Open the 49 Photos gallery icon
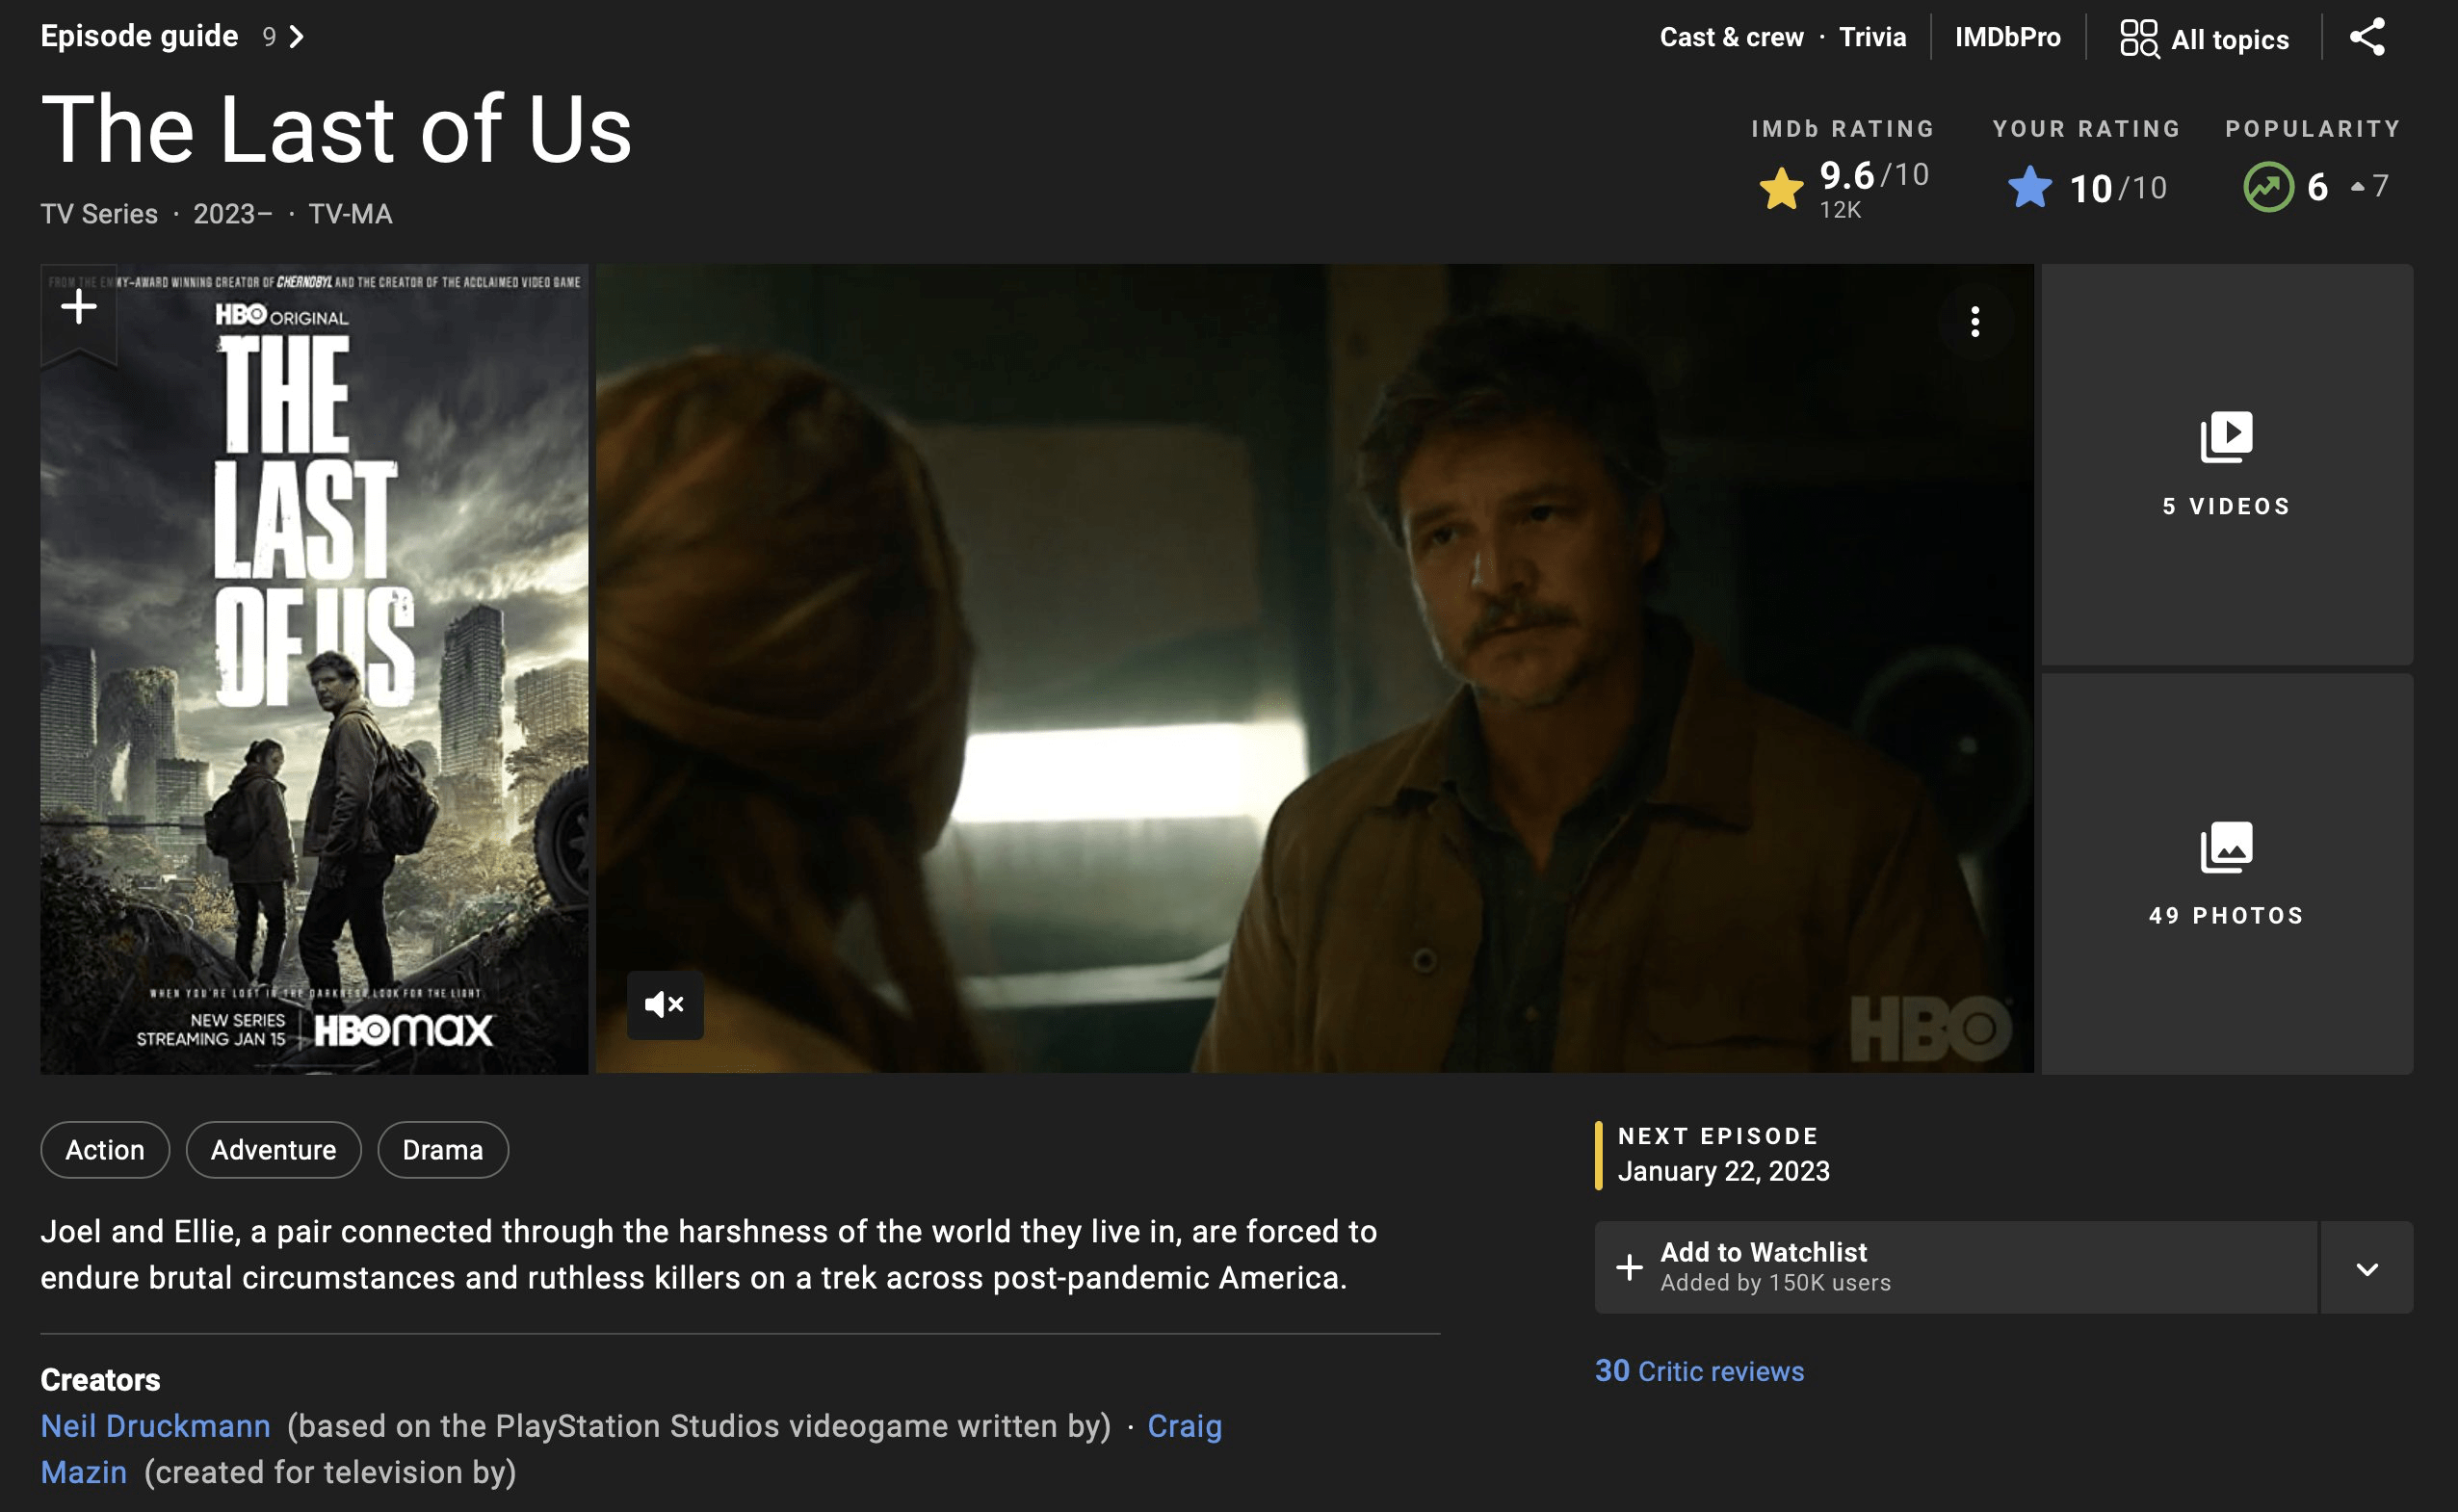Screen dimensions: 2458x1512 (x=2228, y=846)
